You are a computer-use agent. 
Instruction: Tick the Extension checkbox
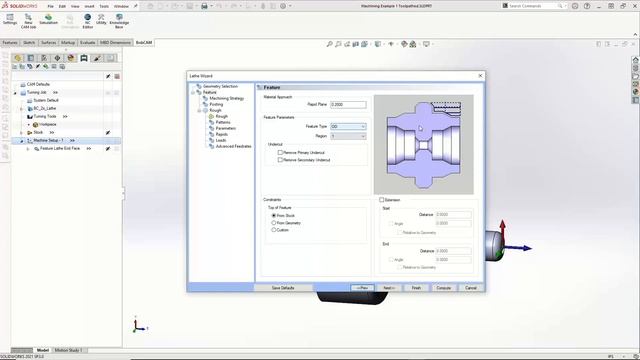coord(382,200)
